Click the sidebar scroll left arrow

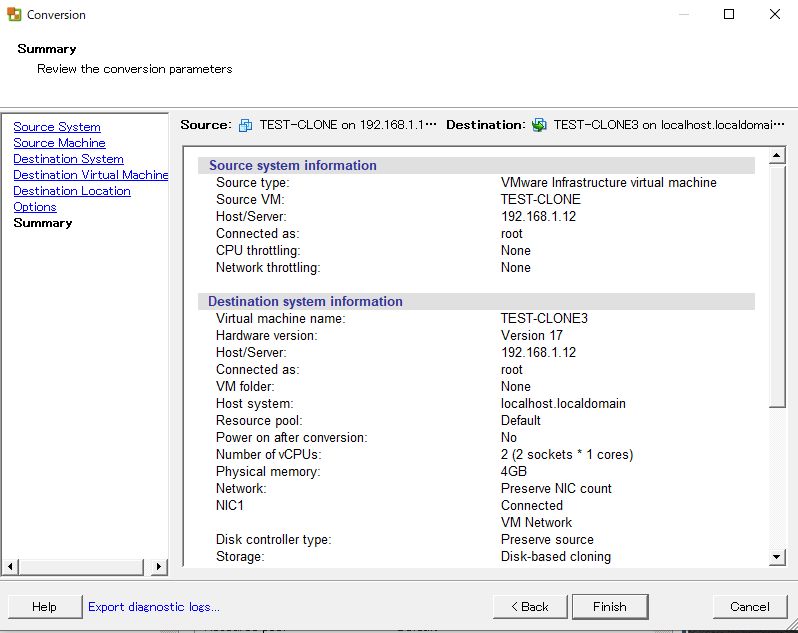(x=10, y=566)
